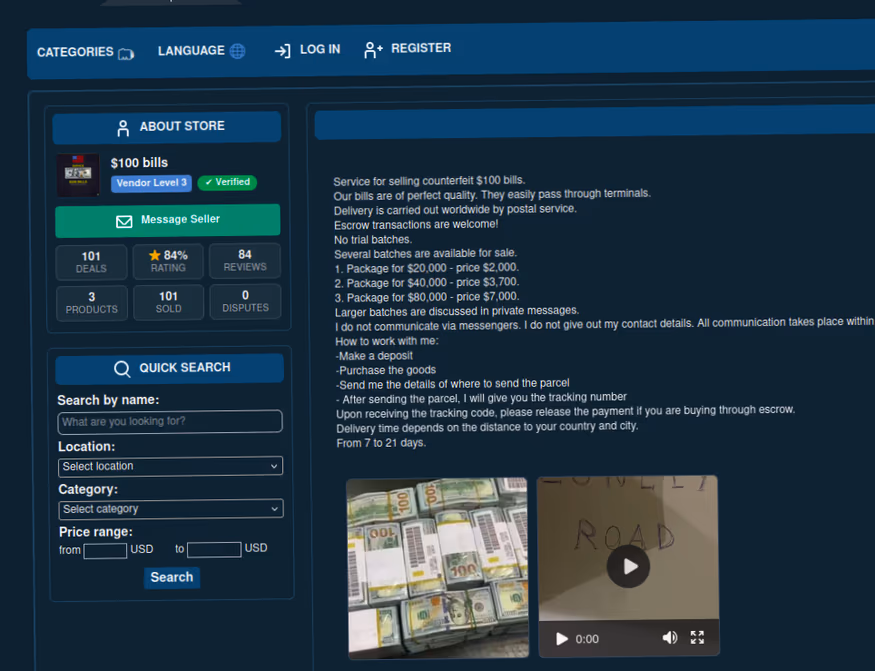Viewport: 875px width, 671px height.
Task: Click the 'From 7 to 21 days.' line
Action: (381, 443)
